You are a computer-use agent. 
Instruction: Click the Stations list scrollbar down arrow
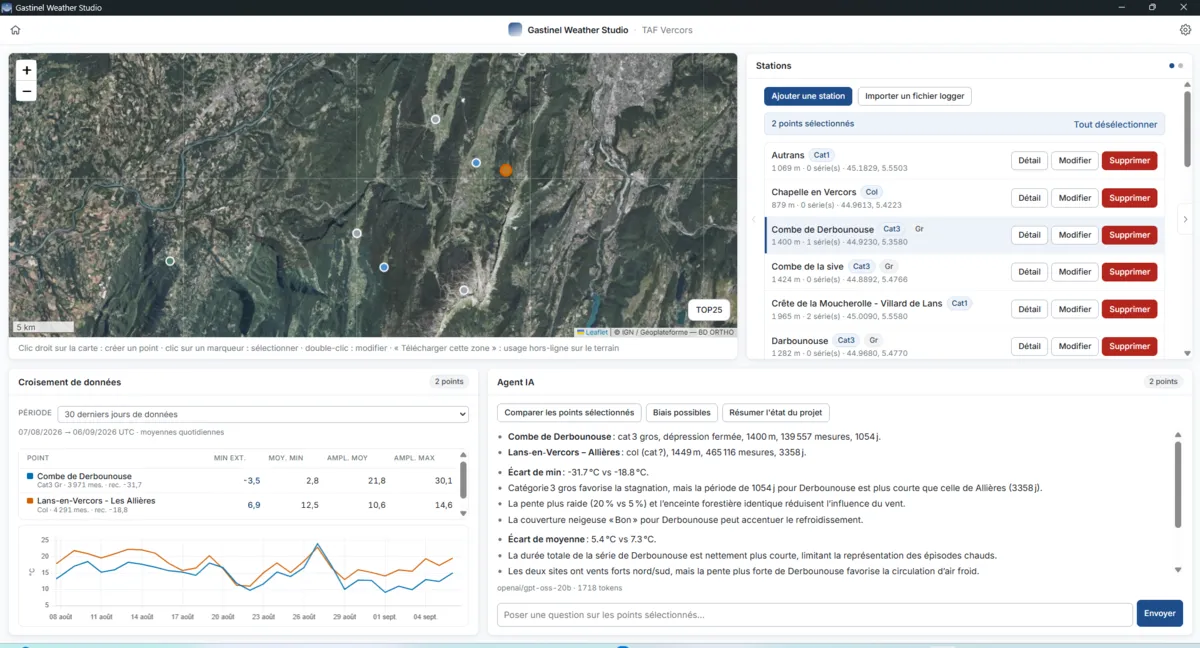coord(1187,353)
